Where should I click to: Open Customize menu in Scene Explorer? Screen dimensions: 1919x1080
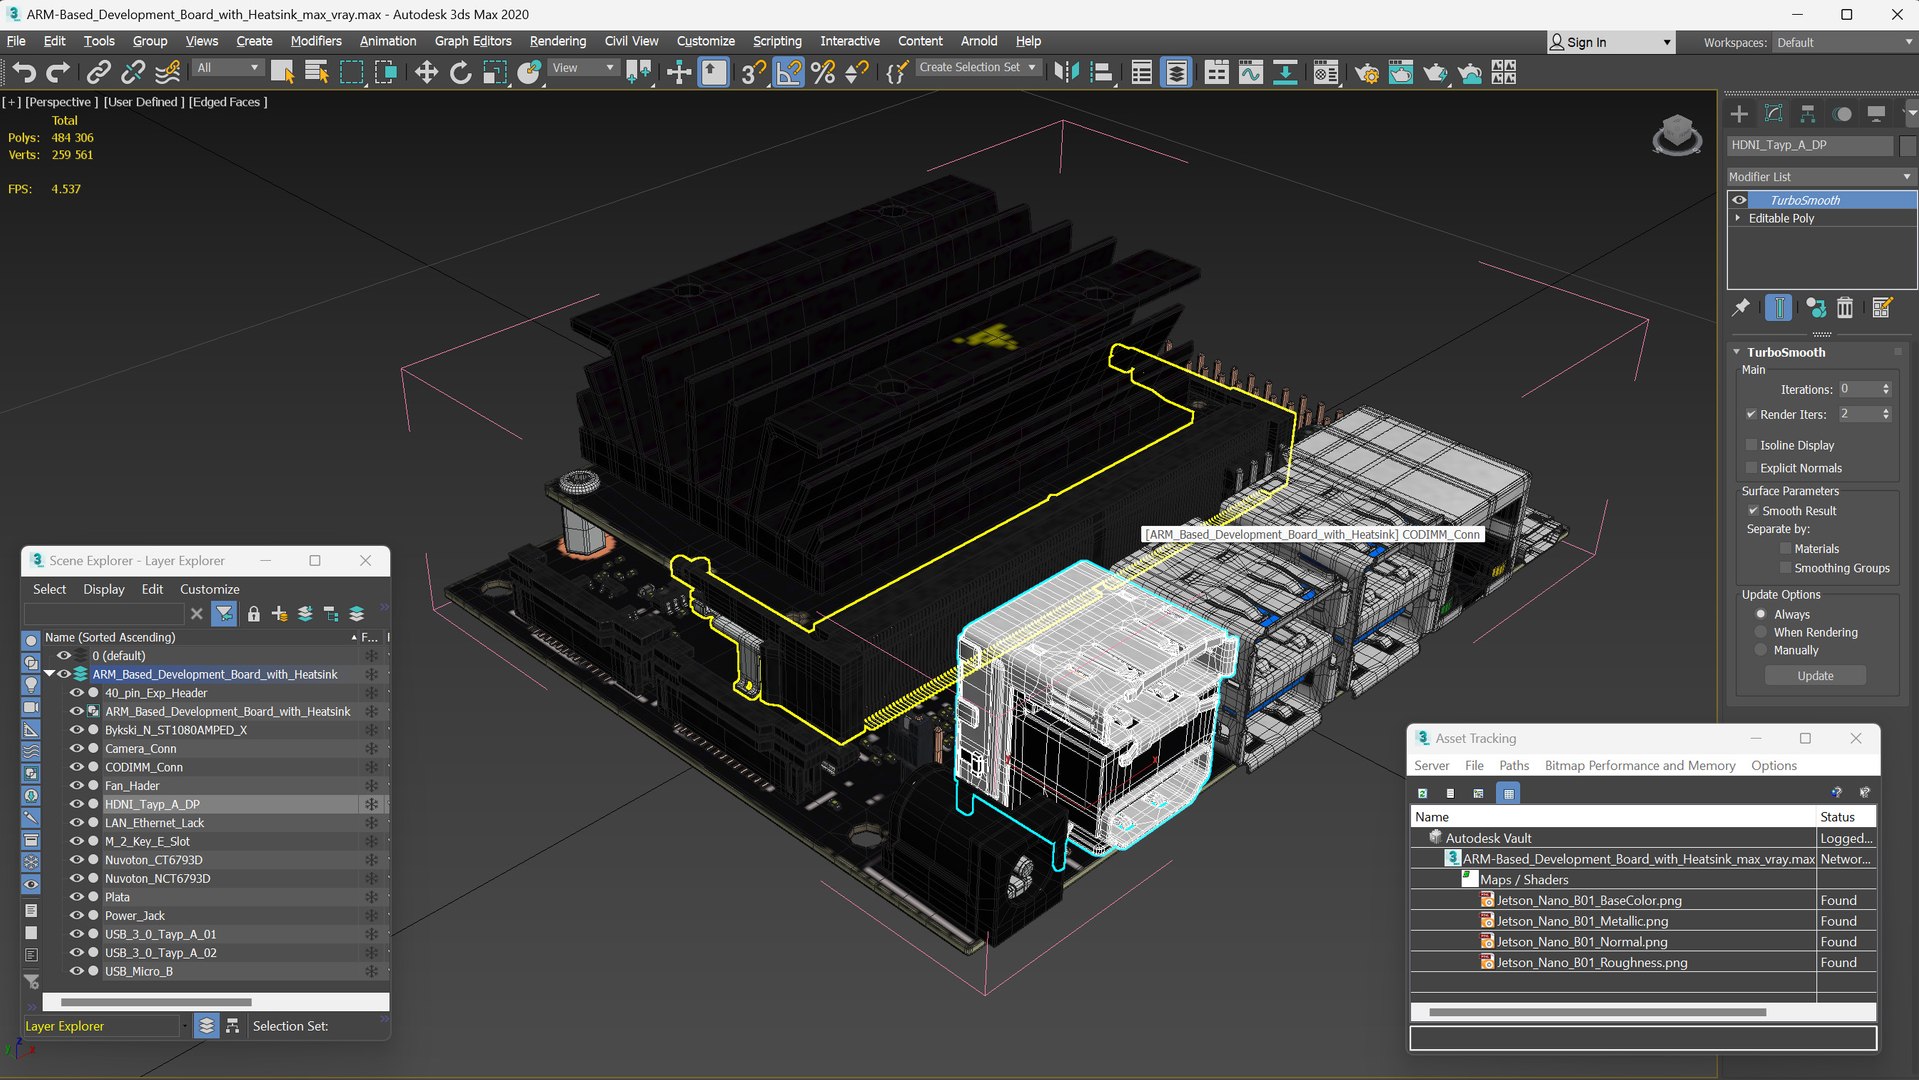tap(209, 589)
